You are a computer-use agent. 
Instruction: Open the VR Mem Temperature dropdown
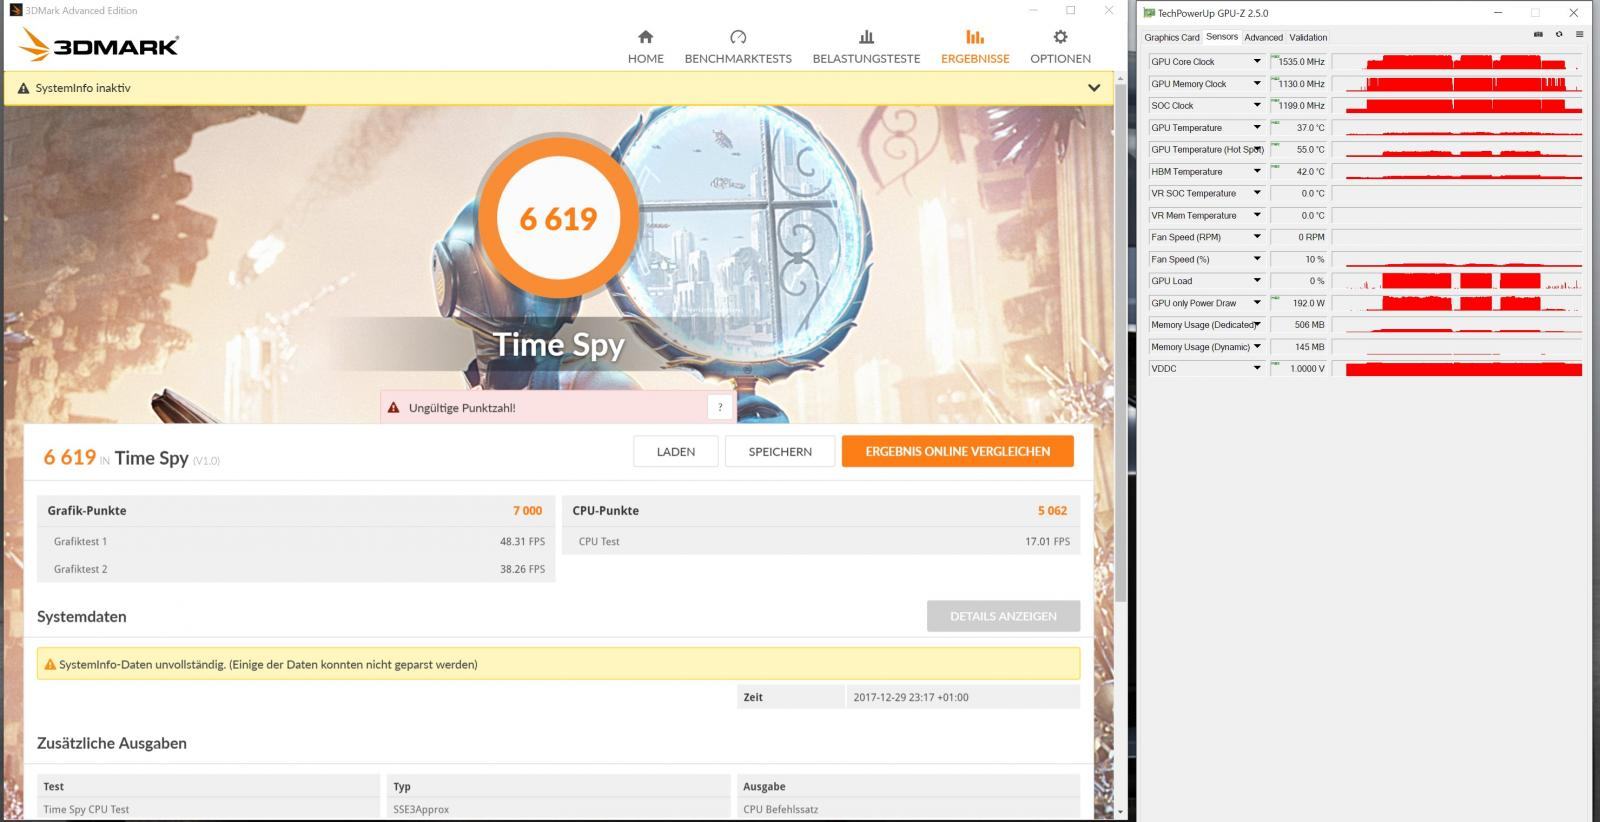point(1257,215)
